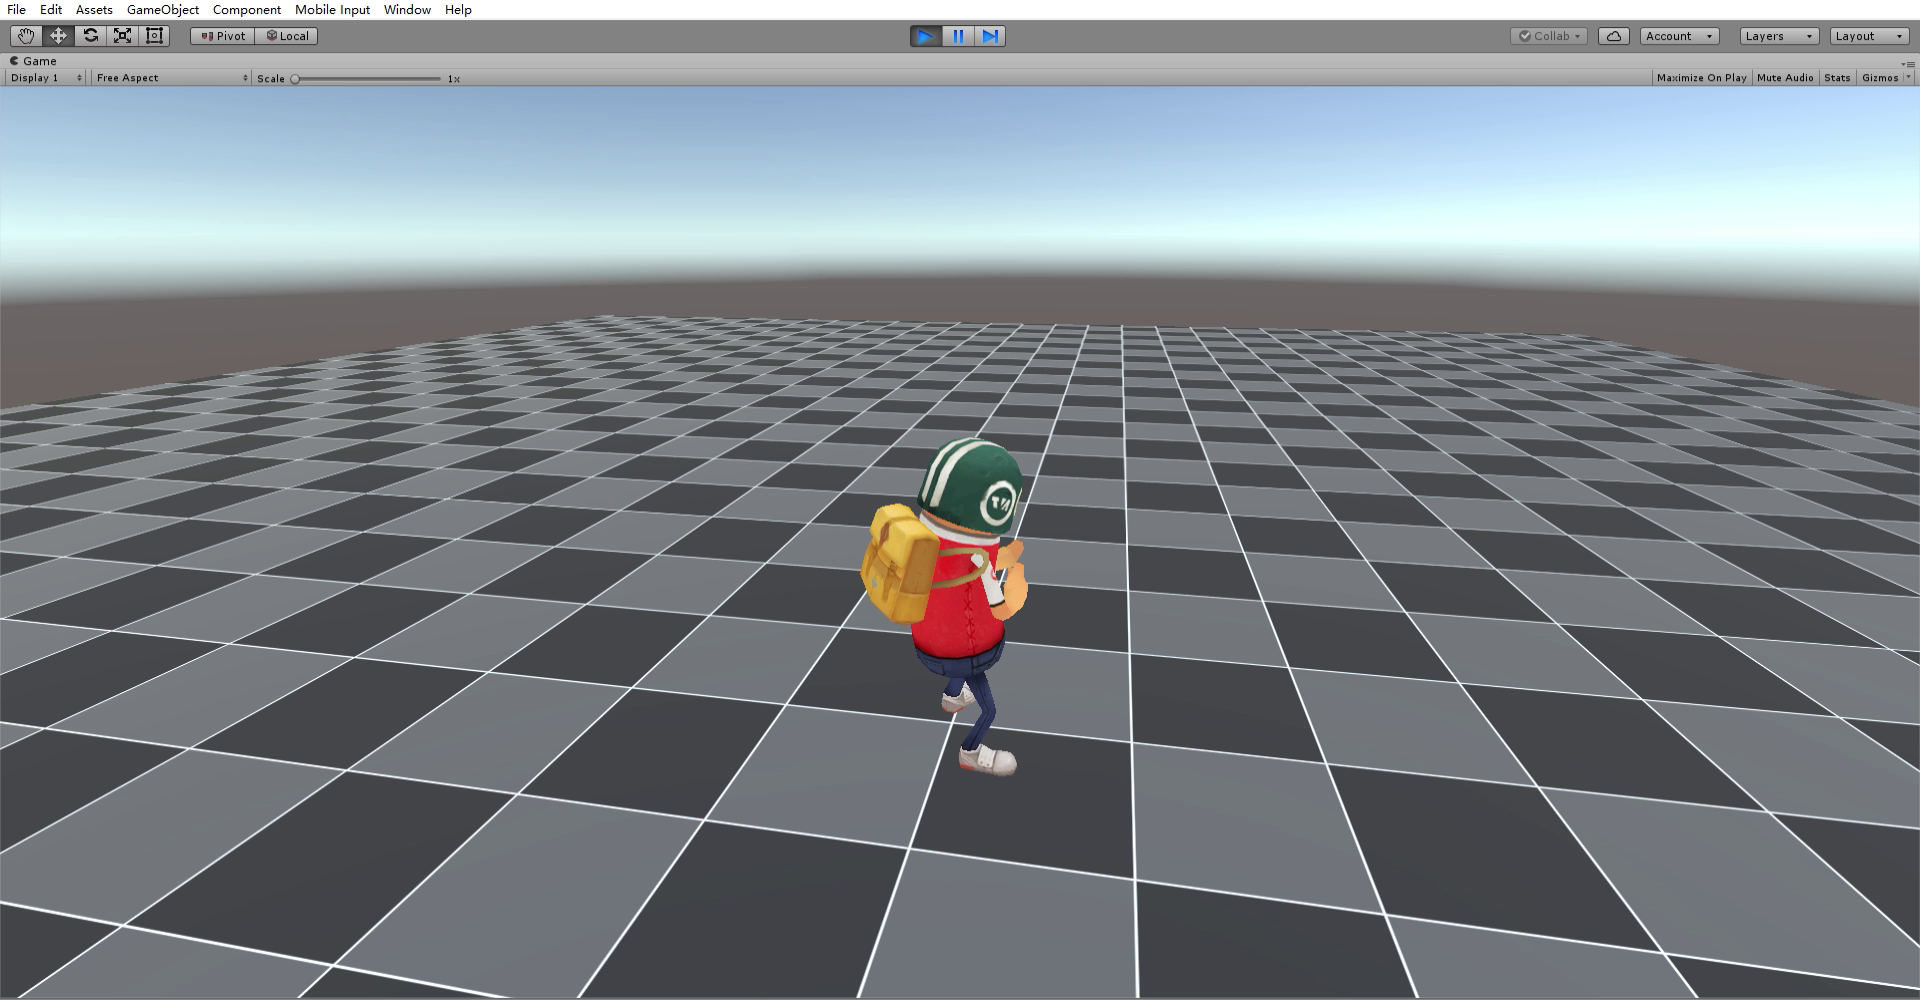Select the Rect Transform tool
1920x1000 pixels.
coord(154,36)
